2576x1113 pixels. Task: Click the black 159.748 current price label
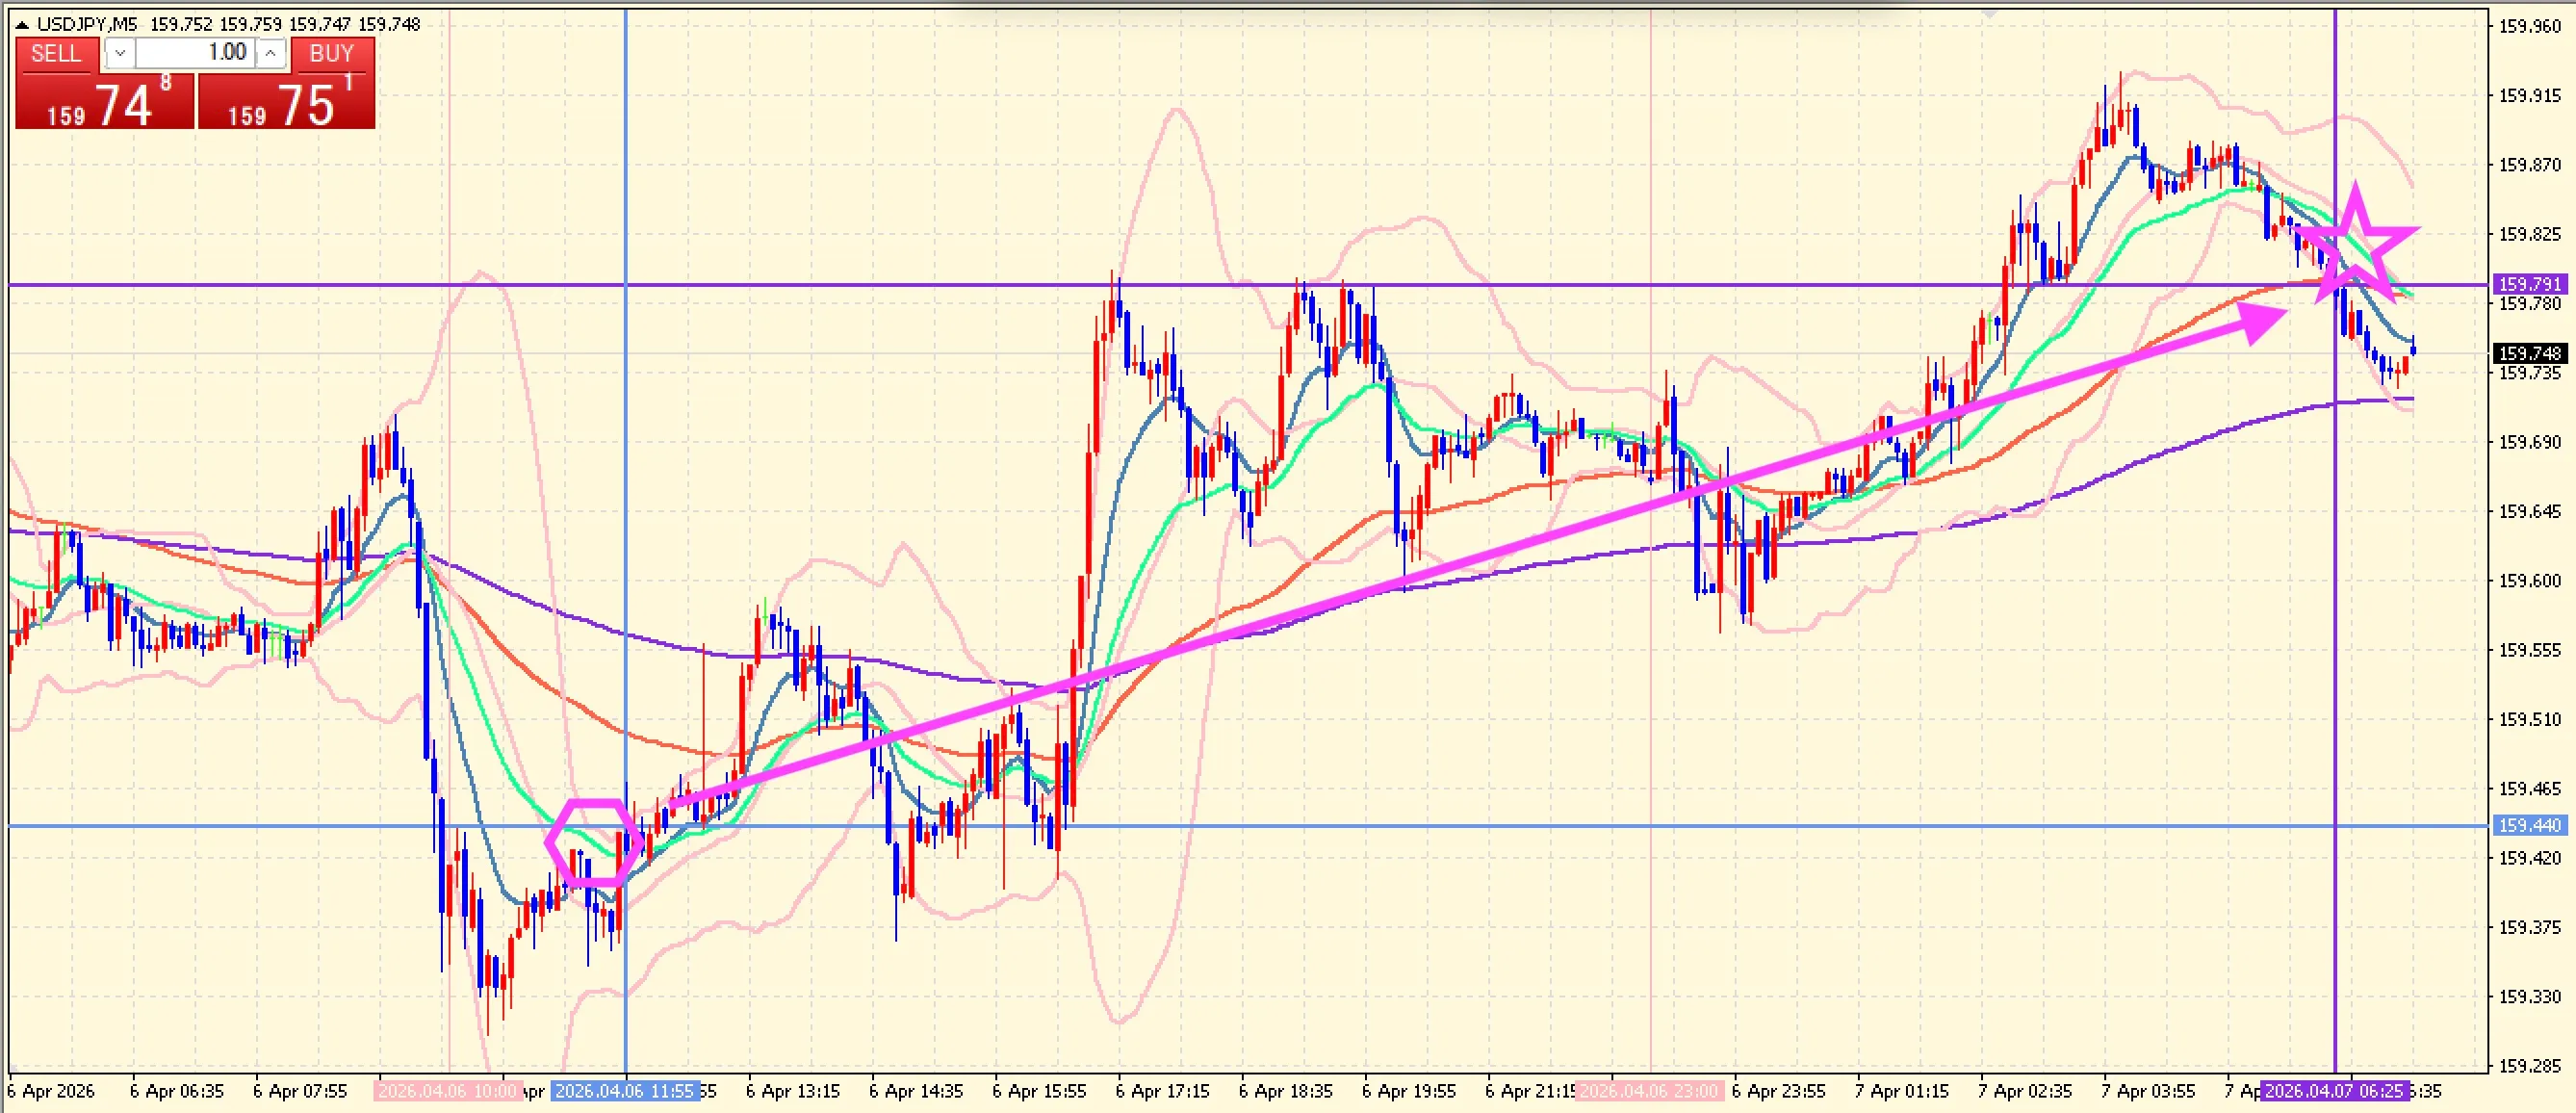2529,353
